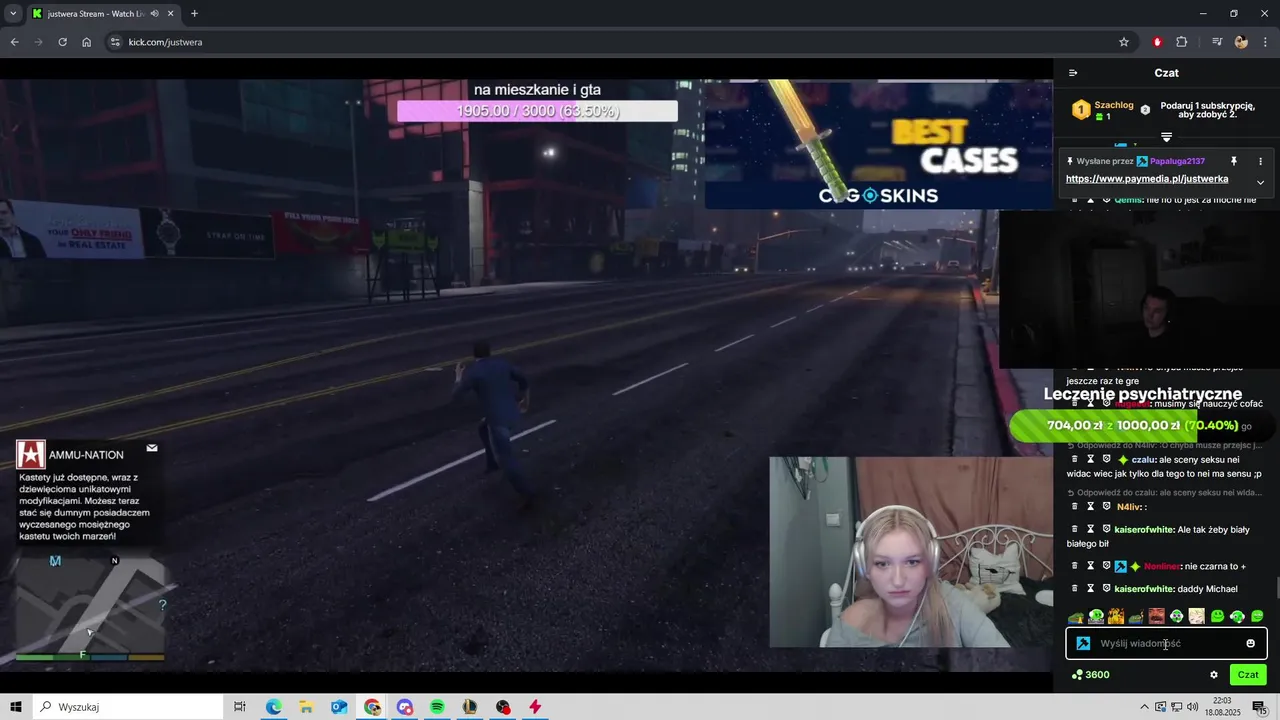Open chat identity badge in message box
The image size is (1280, 720).
[1083, 644]
